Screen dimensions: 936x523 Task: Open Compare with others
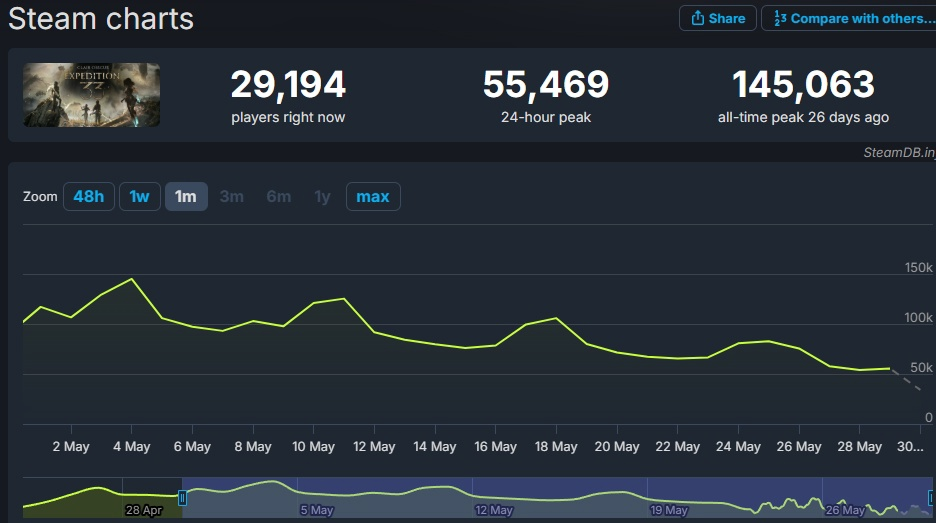point(849,18)
